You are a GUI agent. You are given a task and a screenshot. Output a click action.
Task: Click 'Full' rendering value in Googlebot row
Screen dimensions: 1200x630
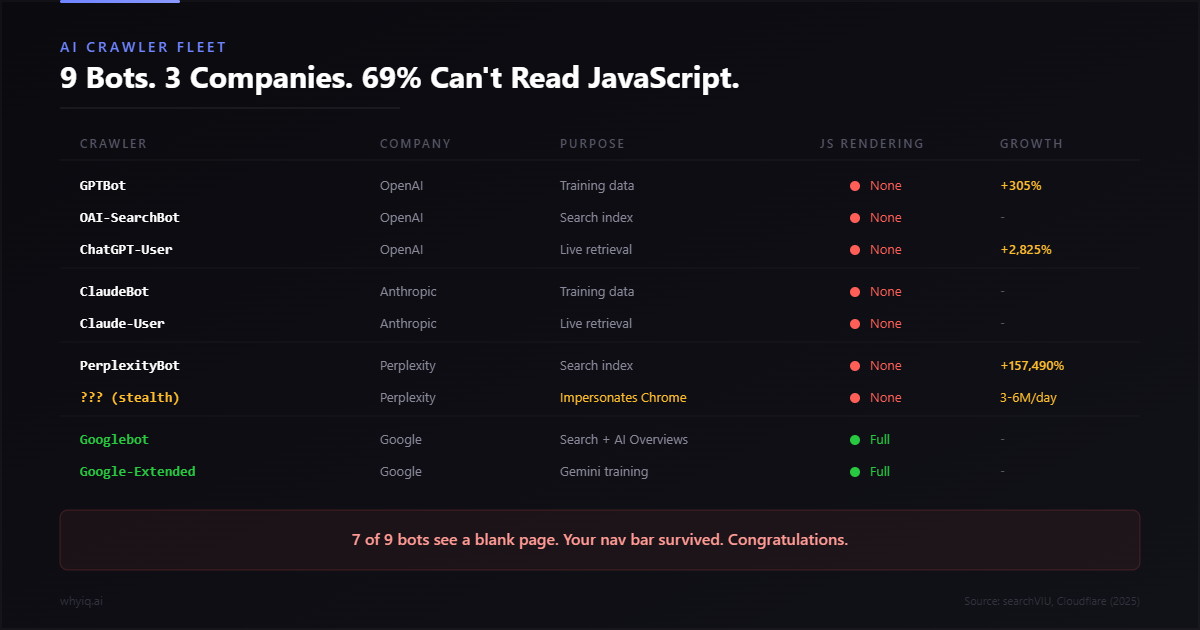880,440
